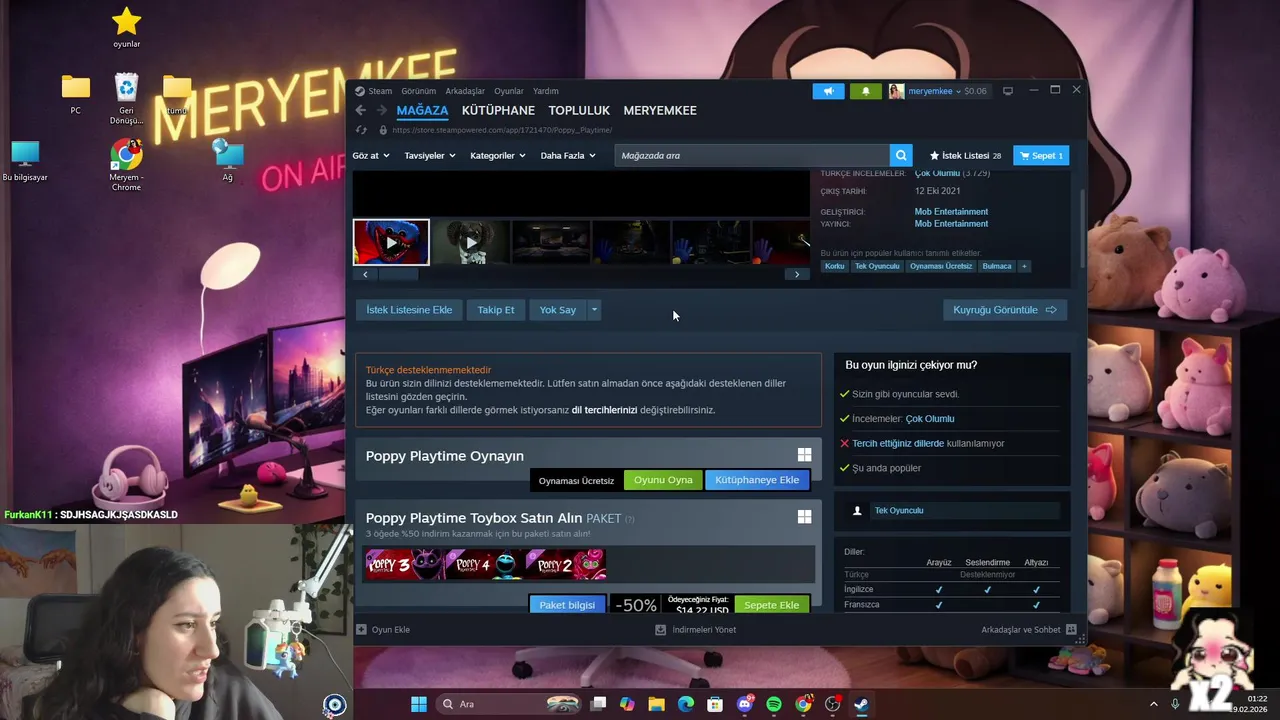
Task: Open İndirmeleri Yönet downloads manager
Action: point(696,630)
